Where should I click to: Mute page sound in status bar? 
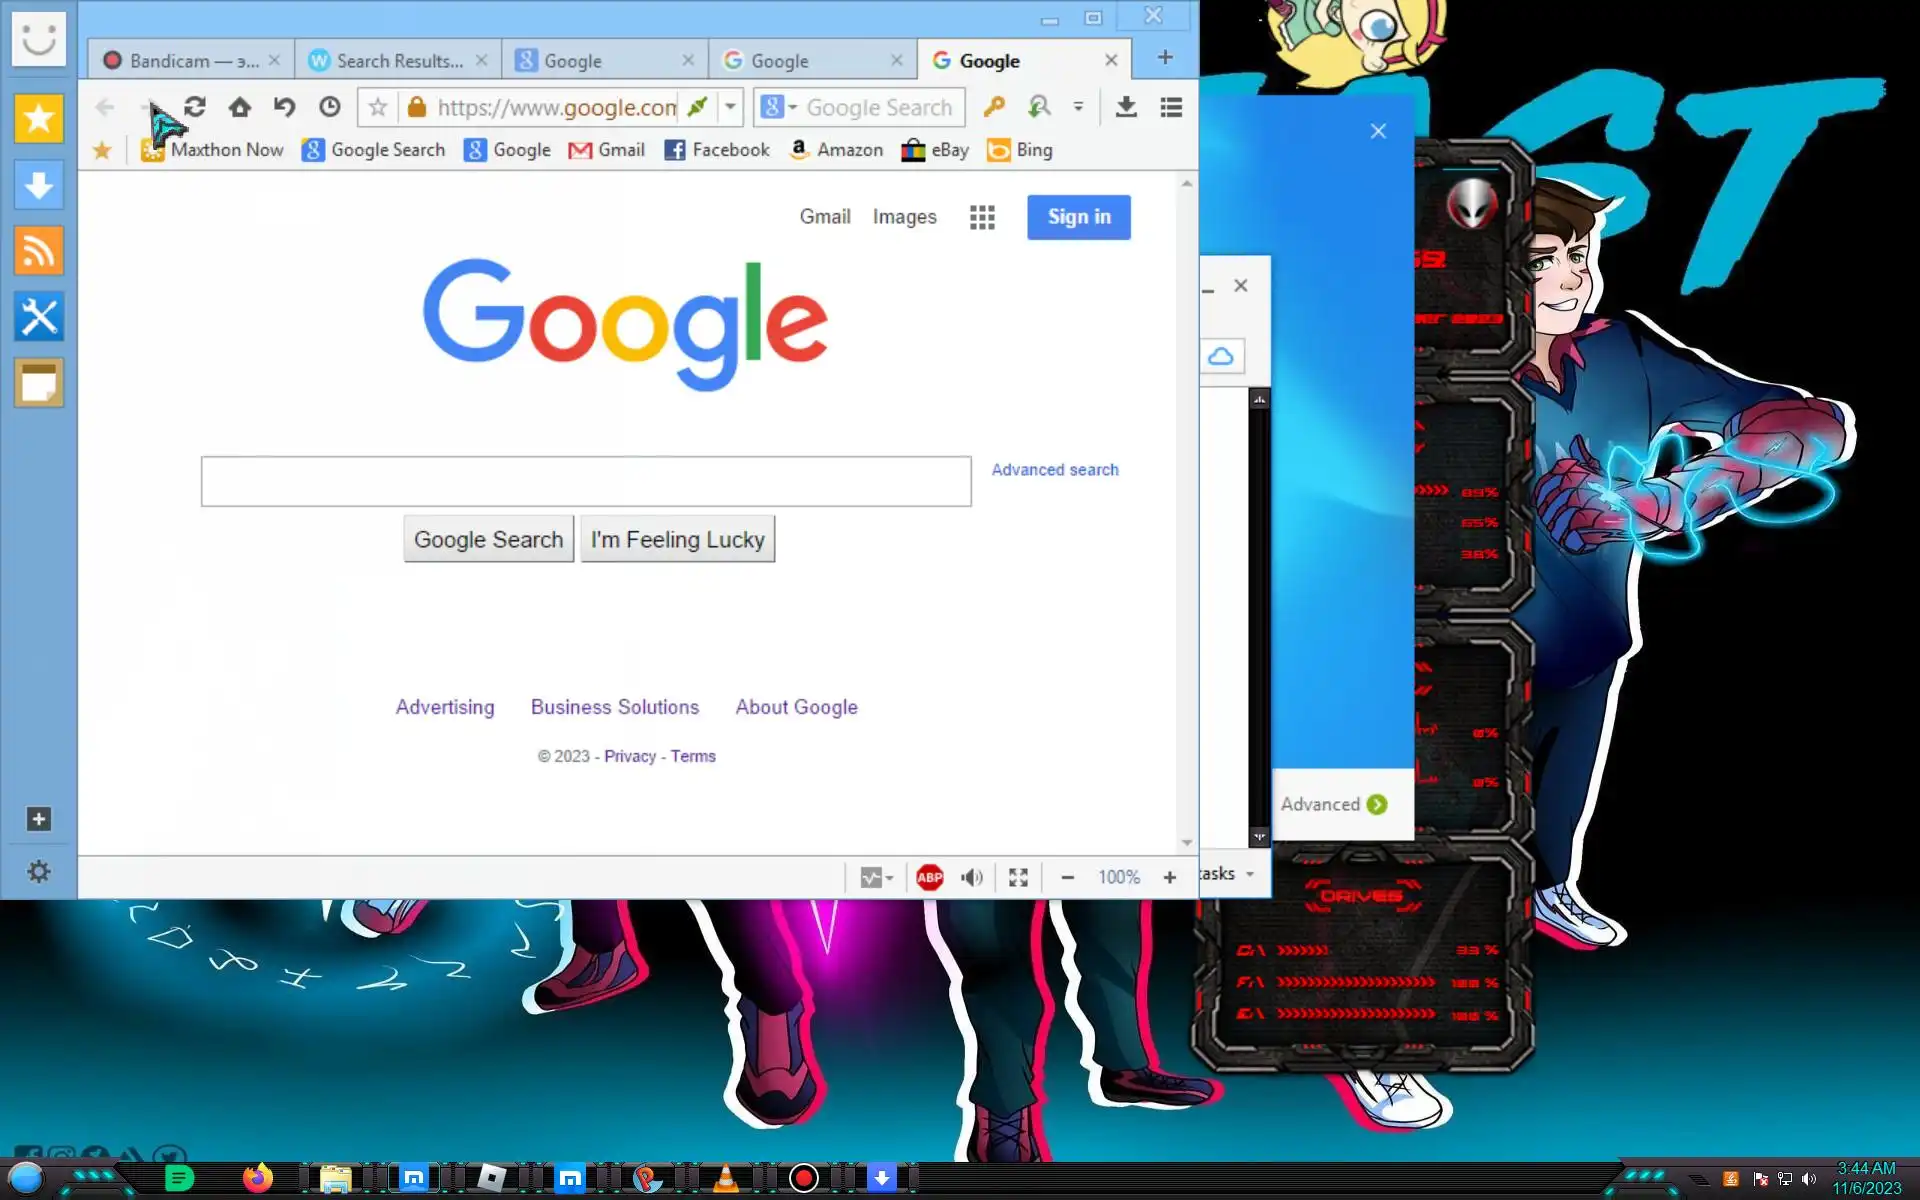click(x=971, y=877)
